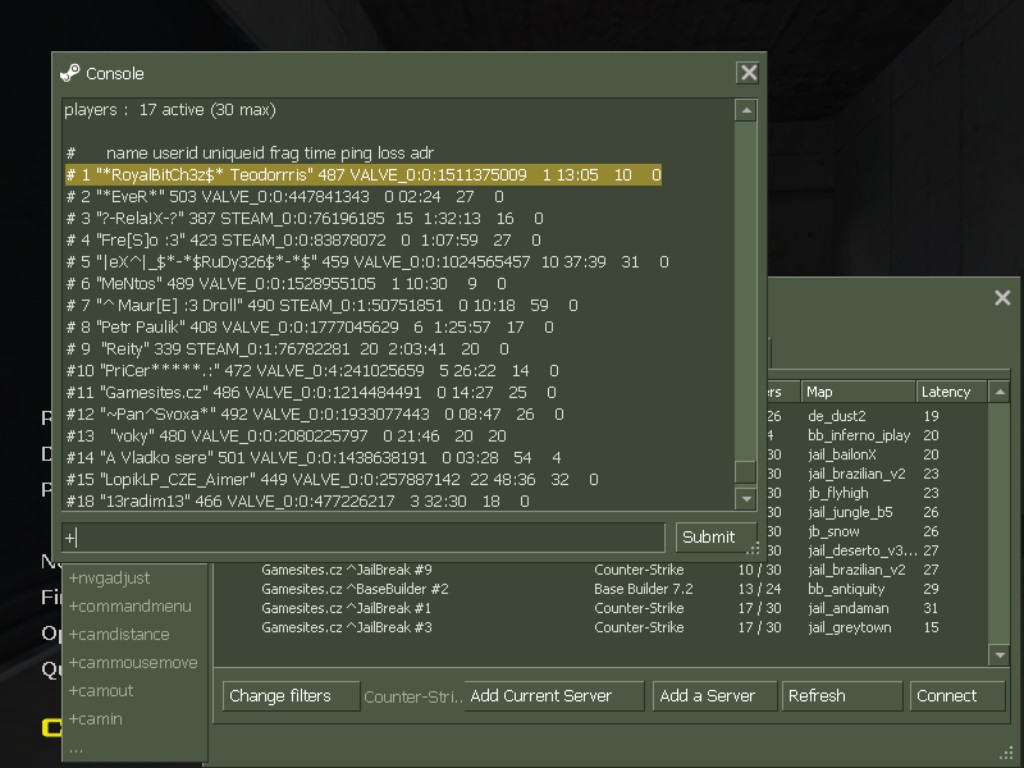
Task: Click player line #10 "PriCer"
Action: pos(312,371)
